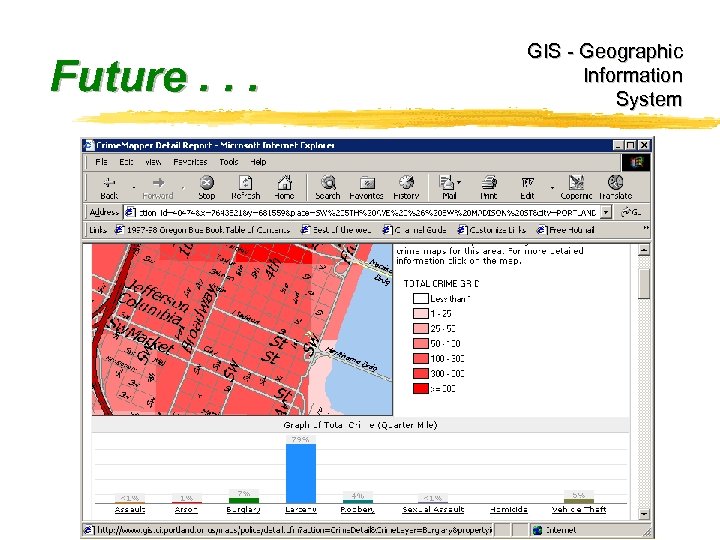The width and height of the screenshot is (720, 540).
Task: Open the Oregon Blue Book Table of Contents link
Action: point(202,230)
